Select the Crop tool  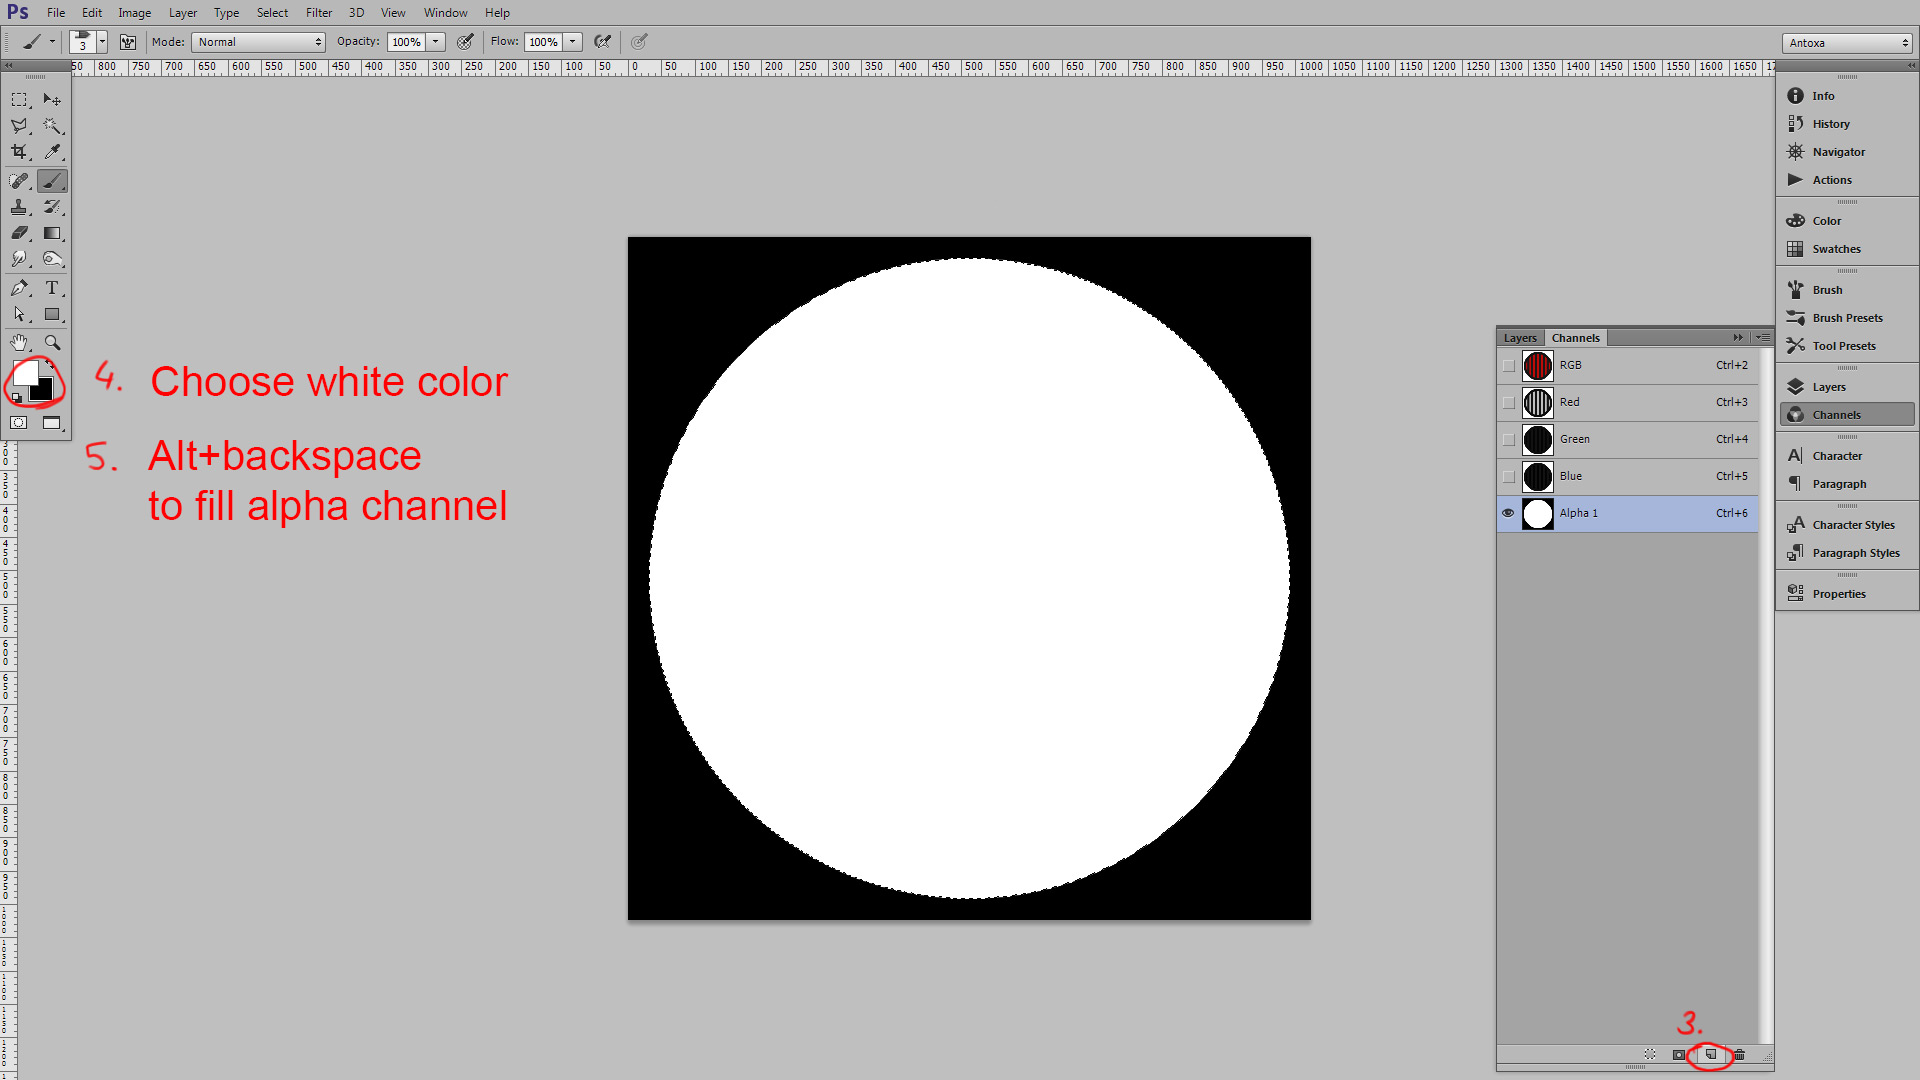click(19, 152)
